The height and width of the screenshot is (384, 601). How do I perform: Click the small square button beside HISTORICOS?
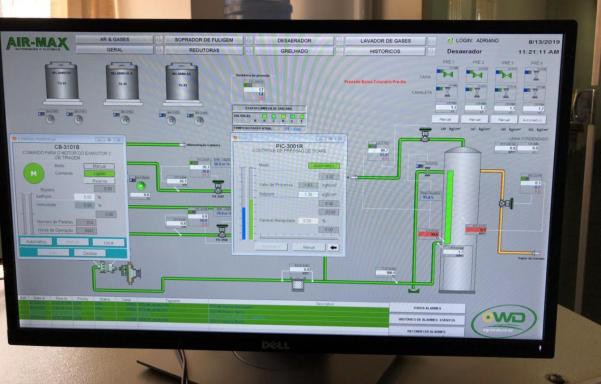431,51
